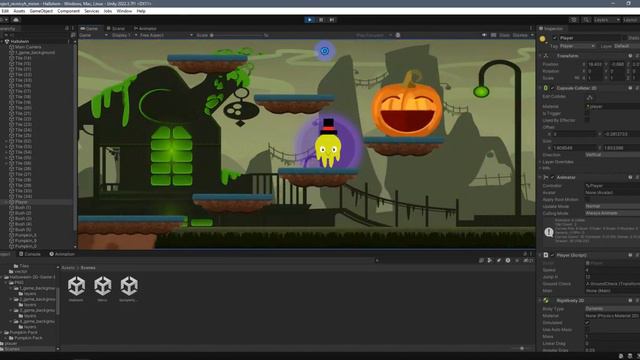The image size is (640, 360).
Task: Toggle the Is Trigger checkbox
Action: [587, 113]
